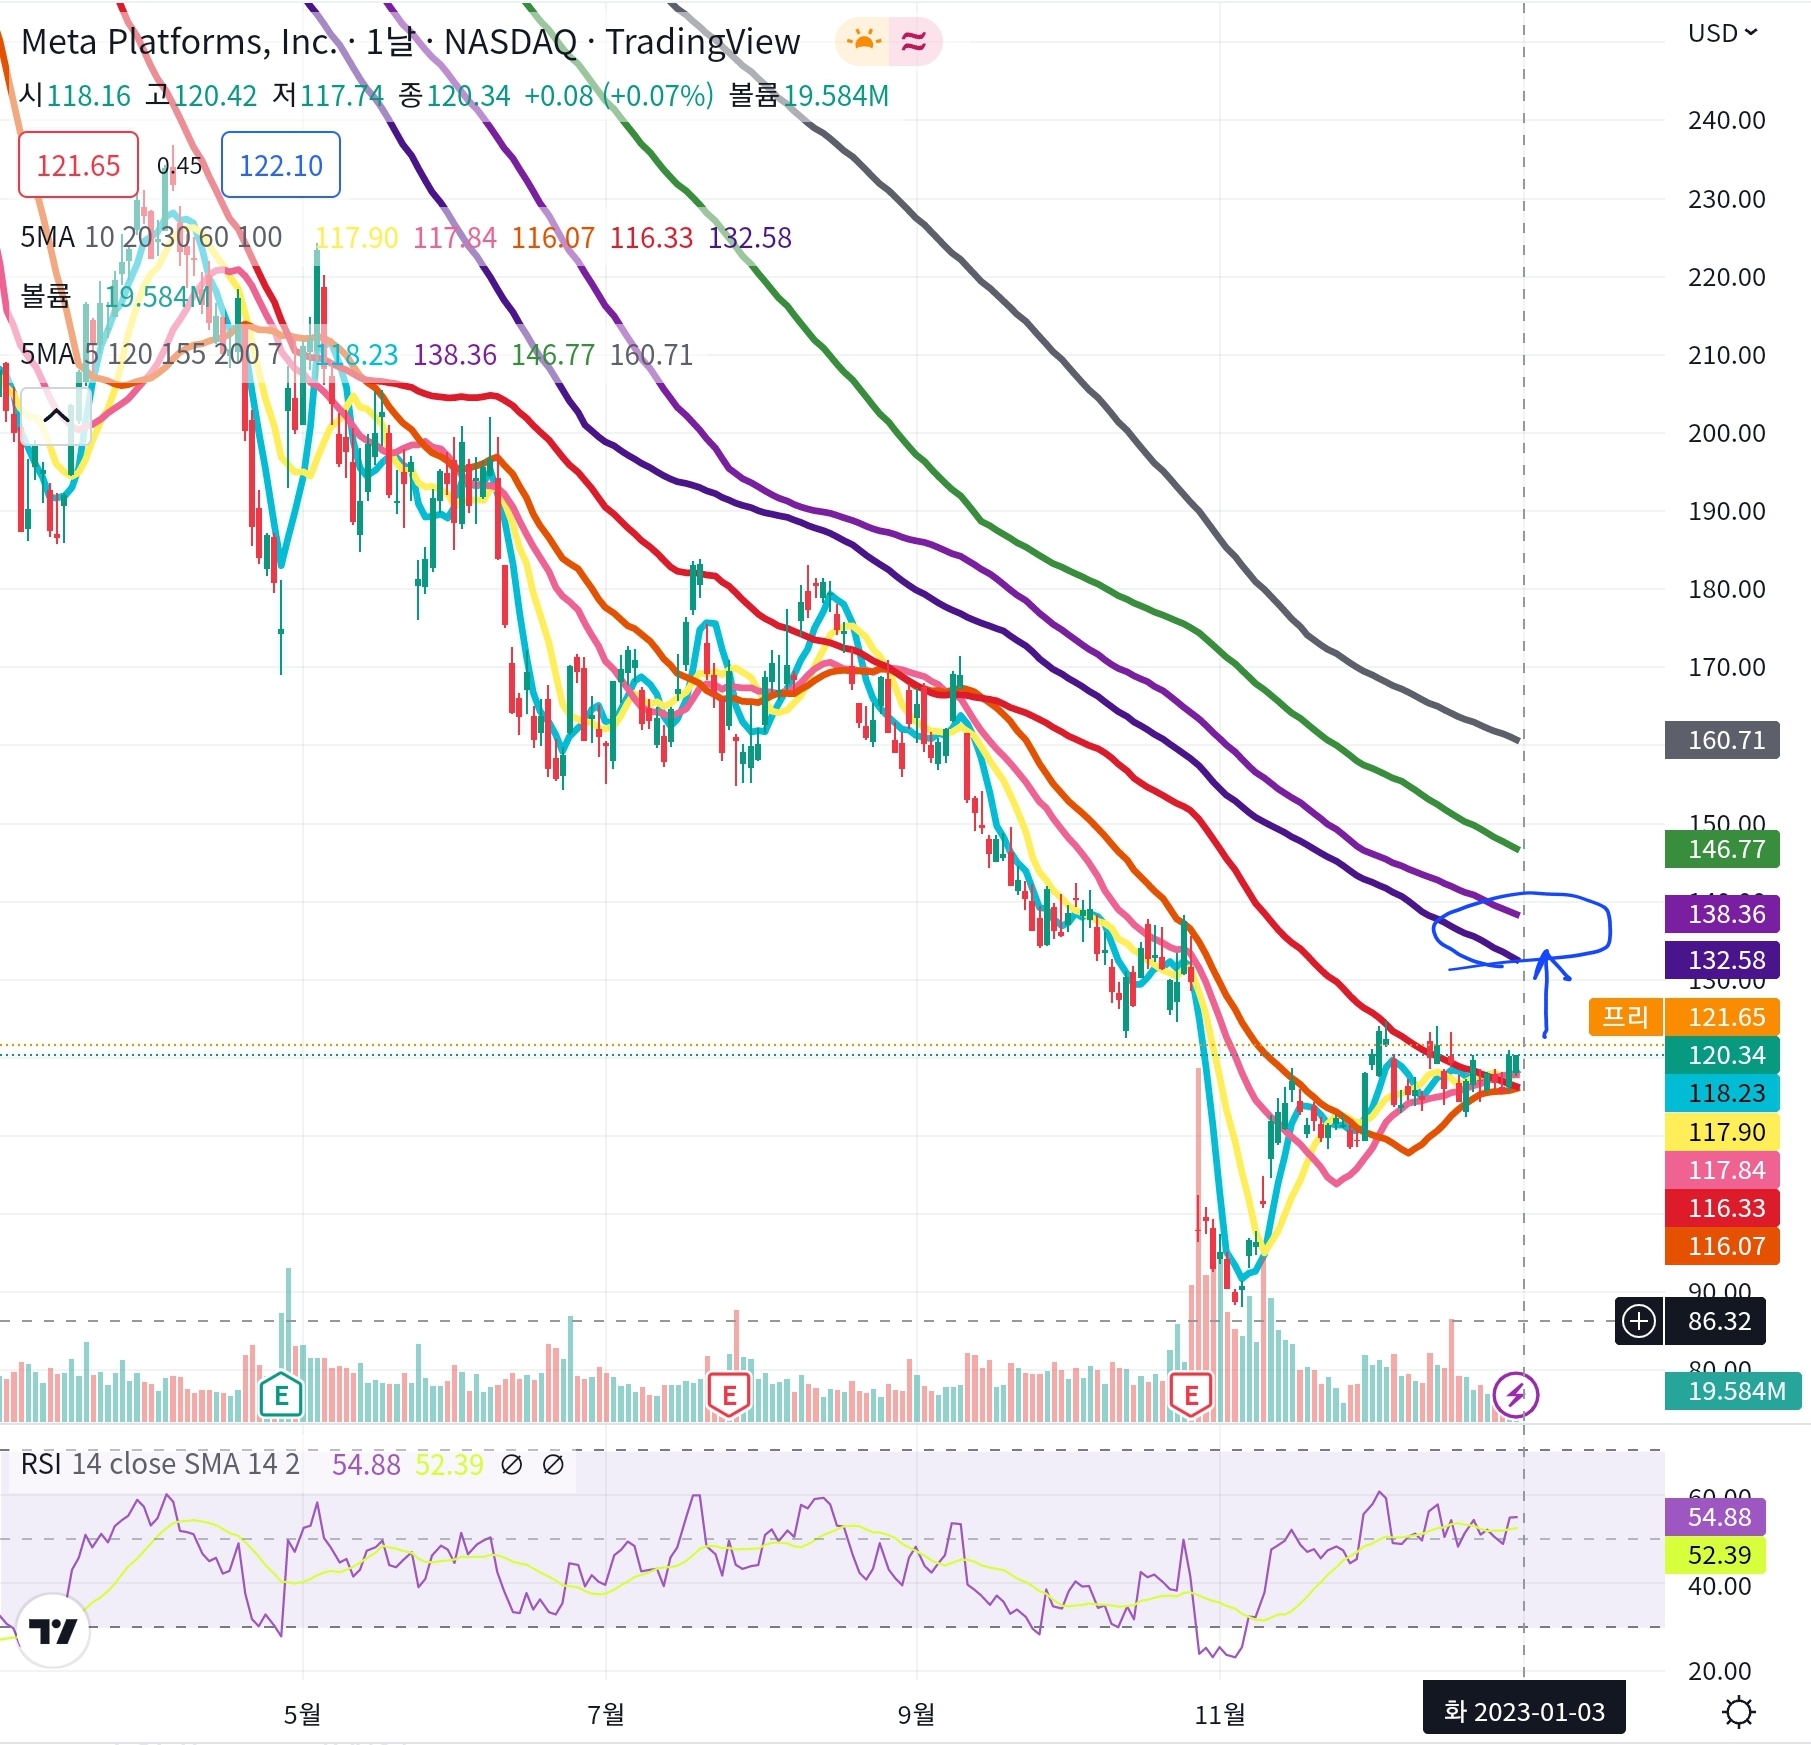Viewport: 1811px width, 1745px height.
Task: Select the 5MA 5 120 155 200 legend
Action: (x=151, y=354)
